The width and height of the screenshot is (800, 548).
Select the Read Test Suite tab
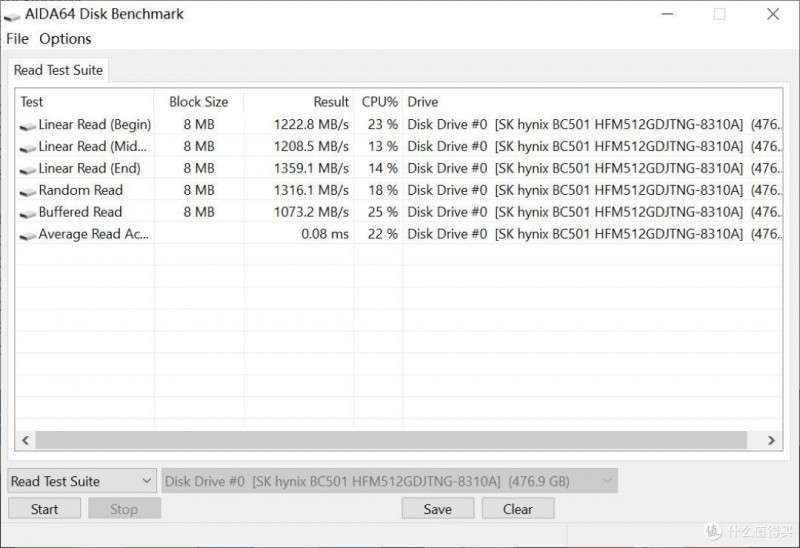58,70
